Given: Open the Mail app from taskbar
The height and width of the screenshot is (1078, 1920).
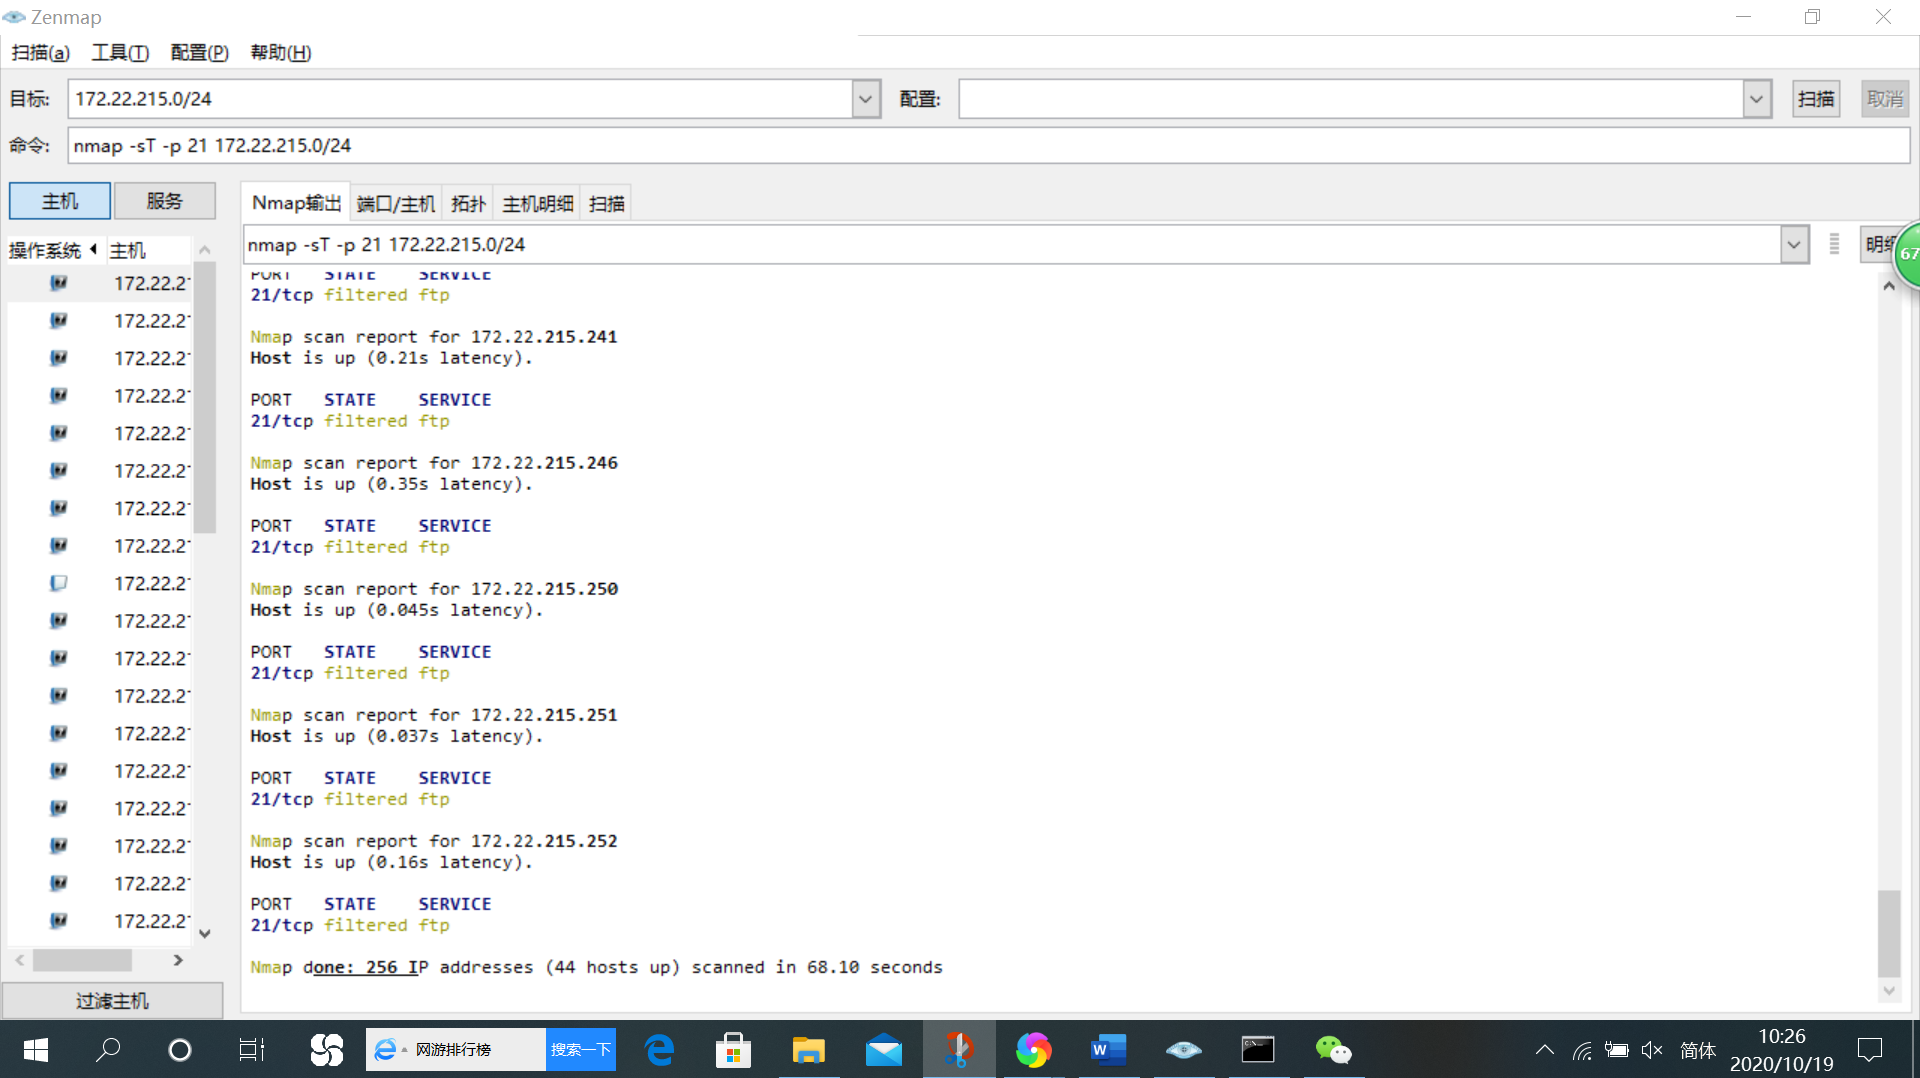Looking at the screenshot, I should [884, 1050].
